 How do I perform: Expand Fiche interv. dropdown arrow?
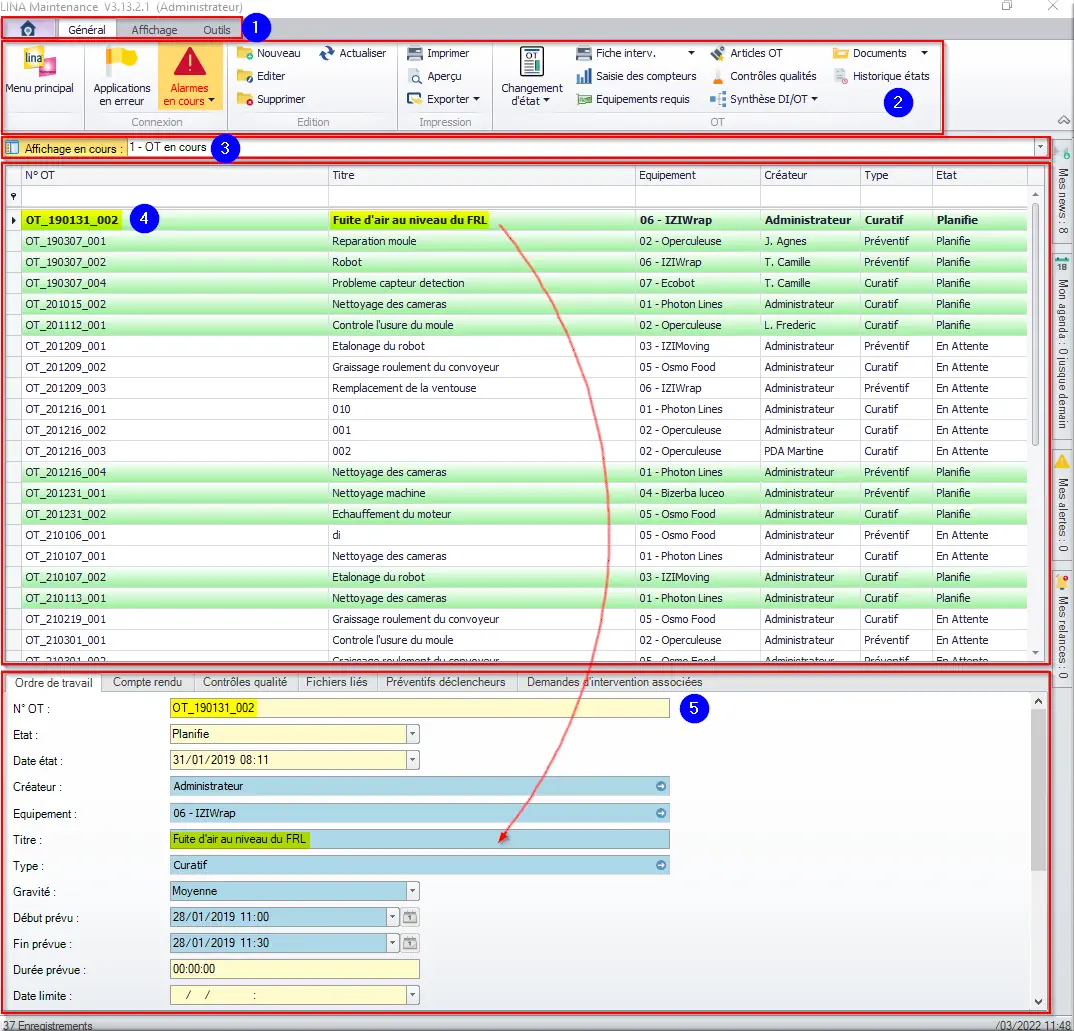[691, 53]
